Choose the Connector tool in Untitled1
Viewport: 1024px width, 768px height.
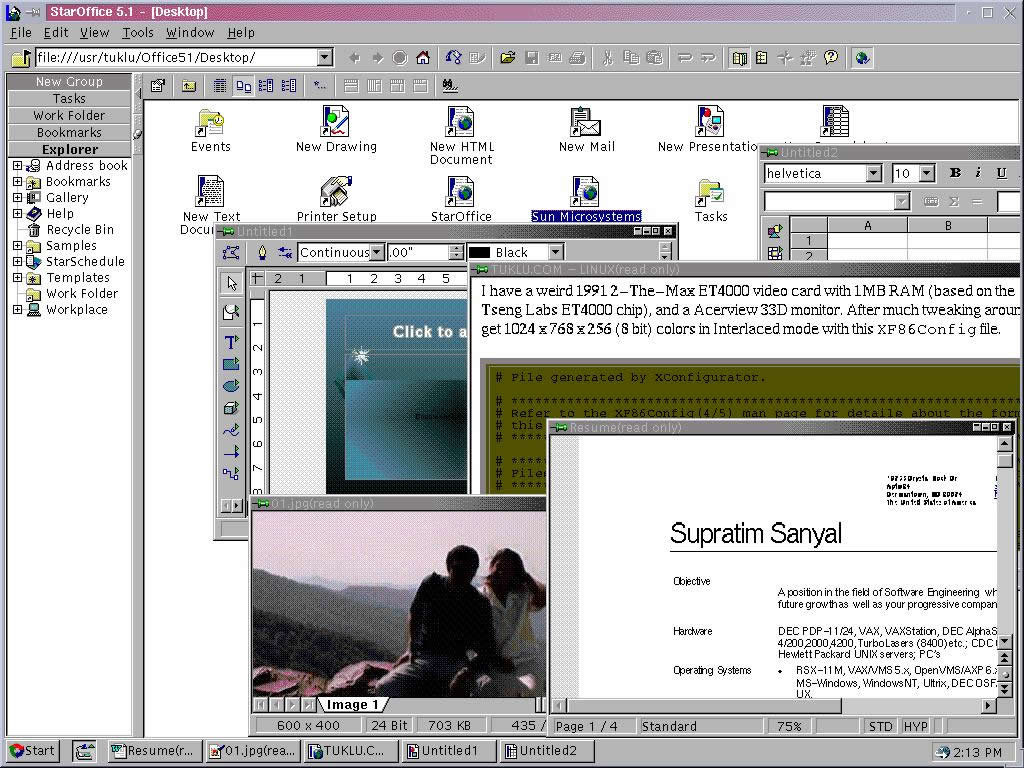(231, 473)
